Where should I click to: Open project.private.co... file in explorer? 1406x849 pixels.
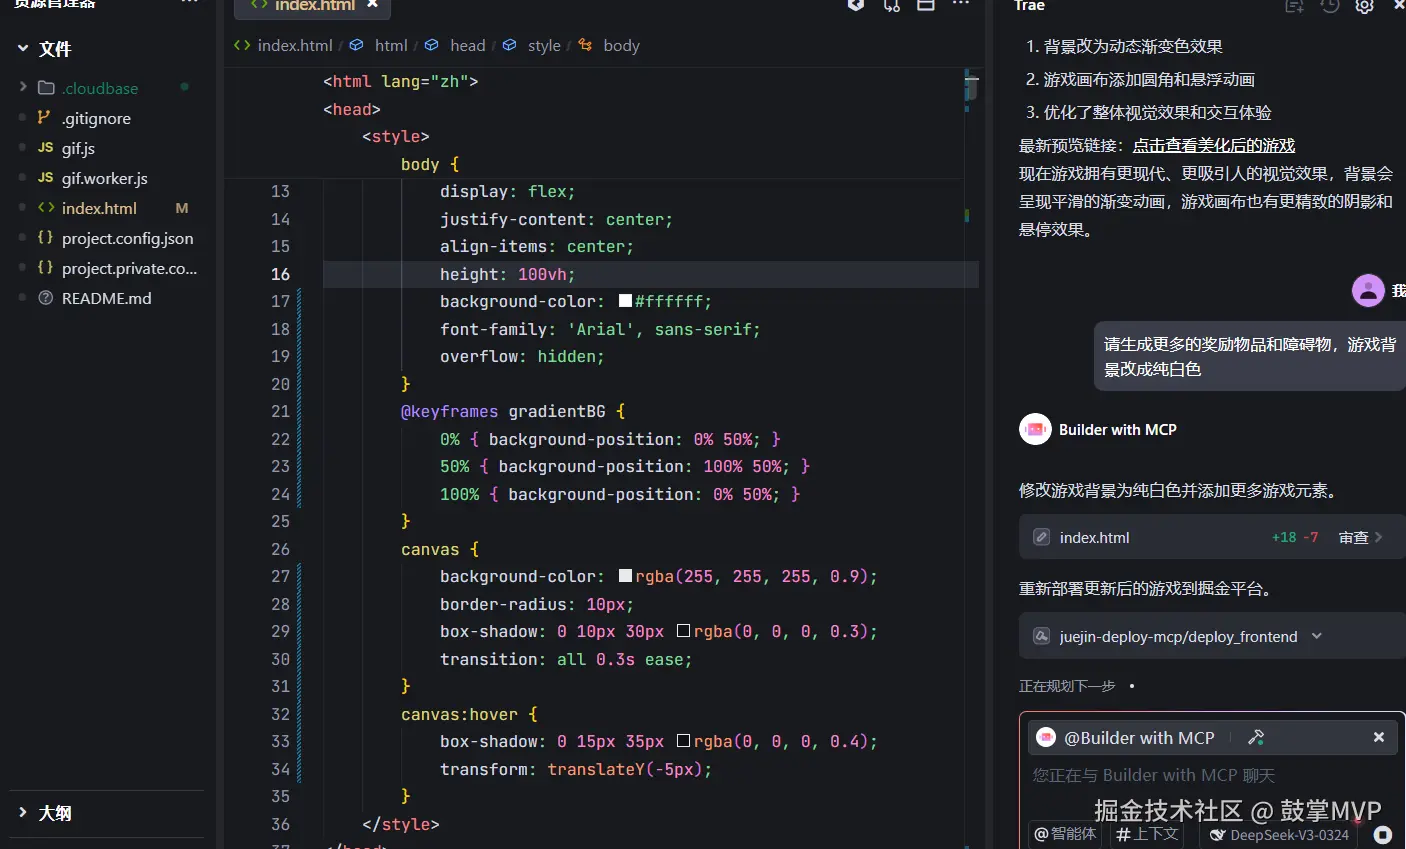(x=129, y=268)
